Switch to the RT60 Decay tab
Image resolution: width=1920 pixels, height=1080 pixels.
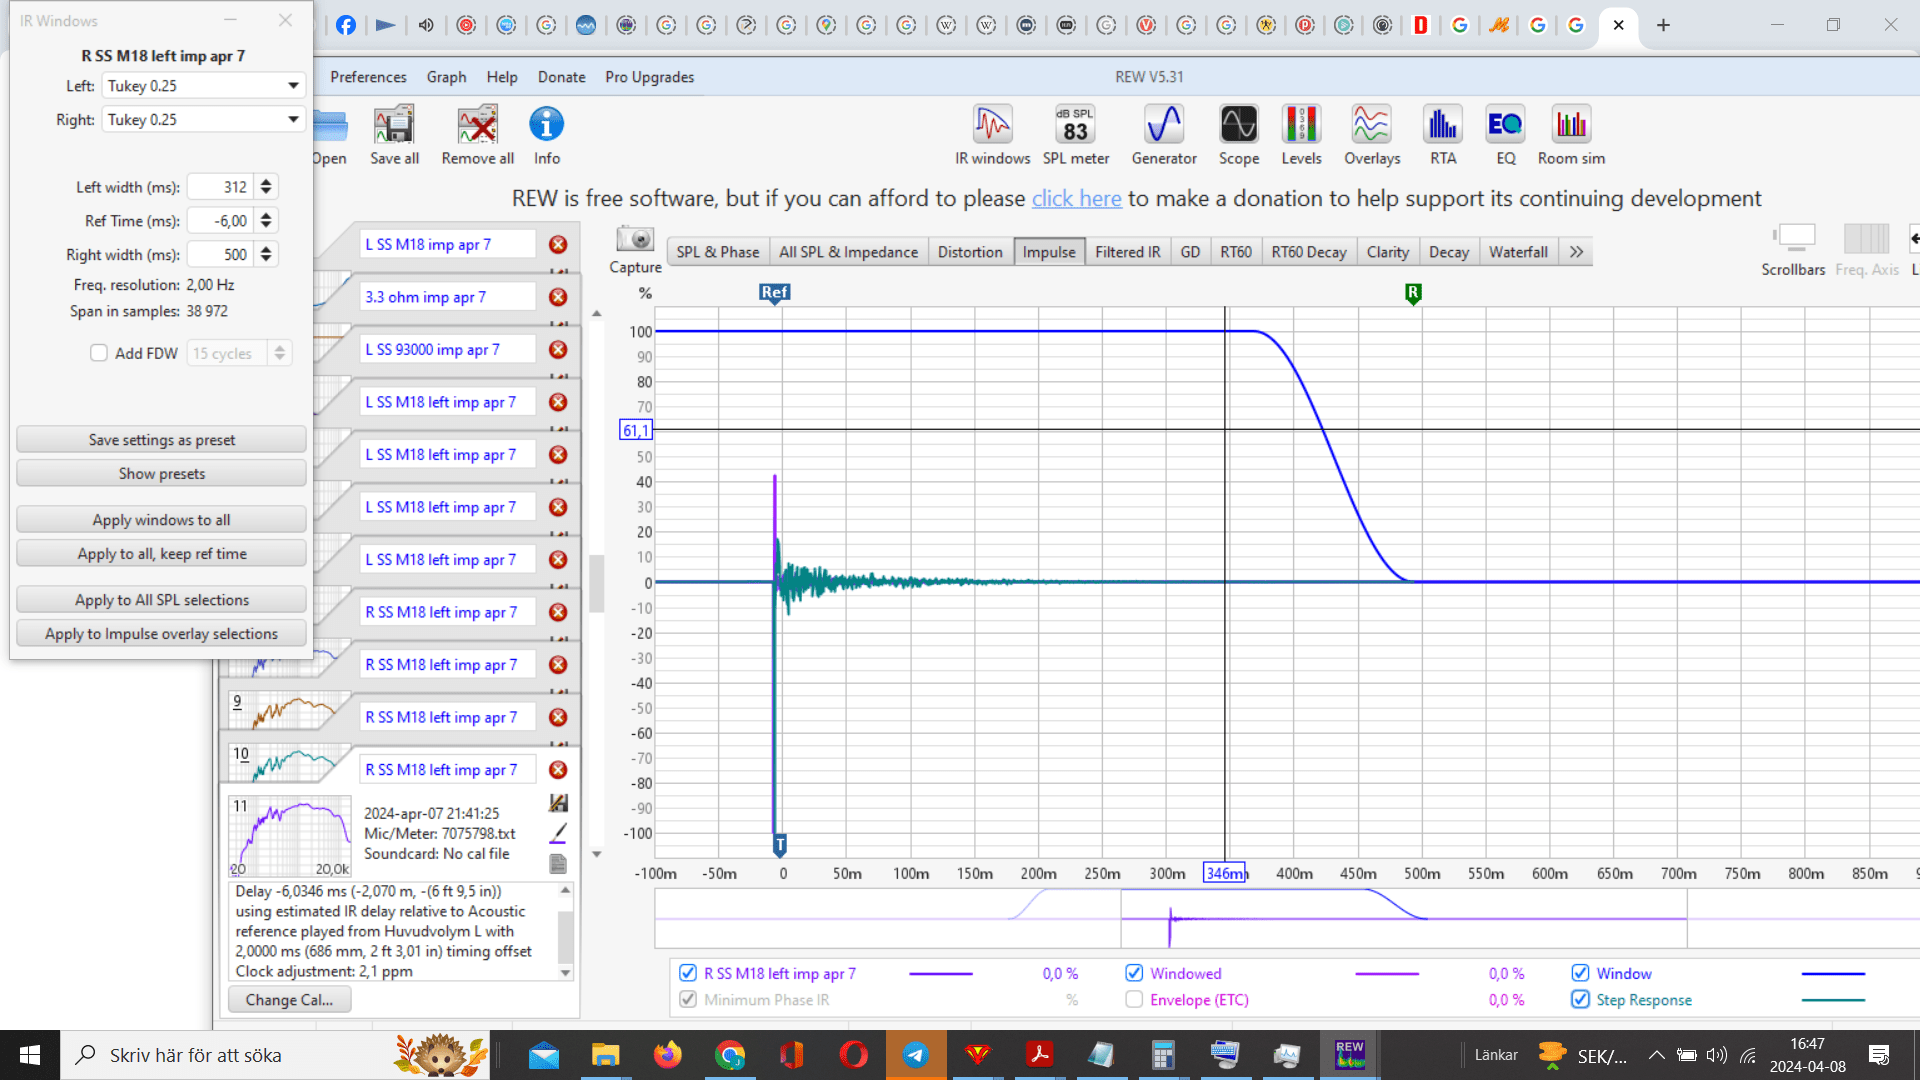tap(1308, 252)
